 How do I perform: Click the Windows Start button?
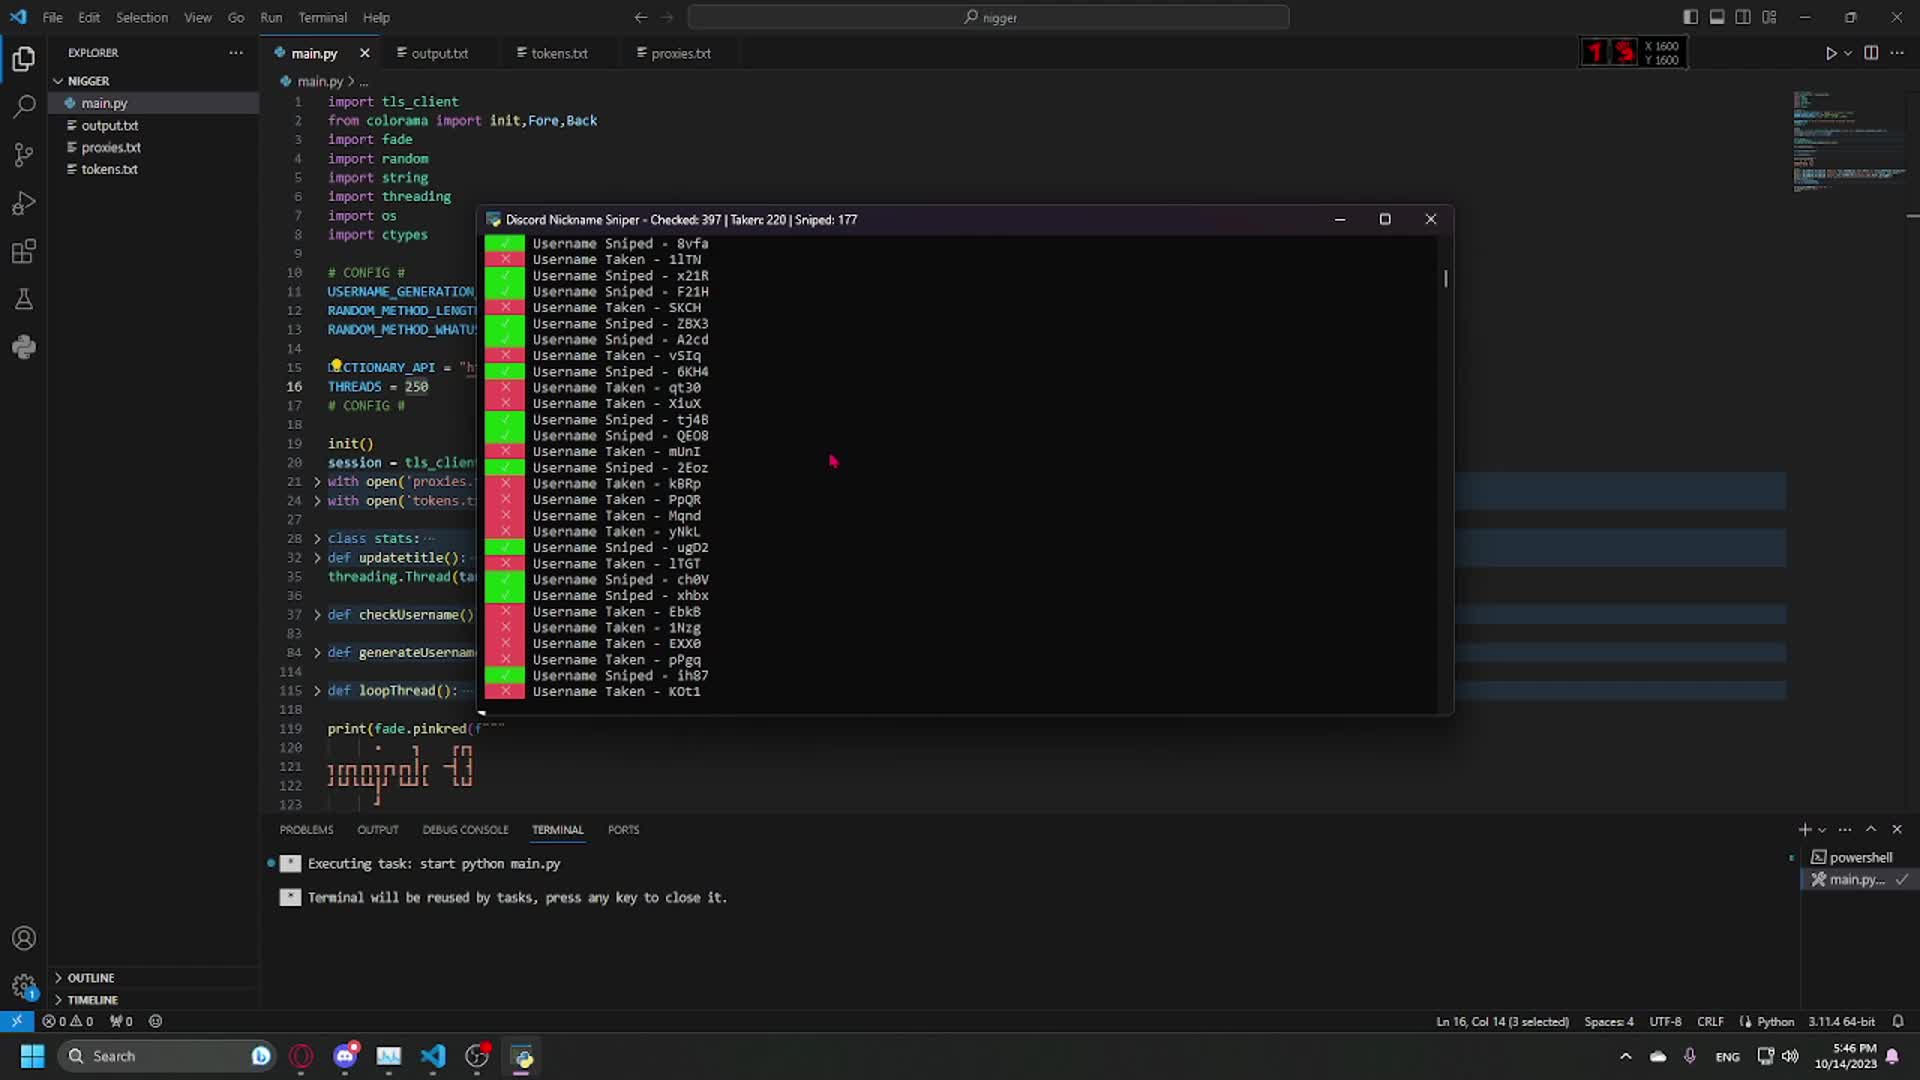32,1056
